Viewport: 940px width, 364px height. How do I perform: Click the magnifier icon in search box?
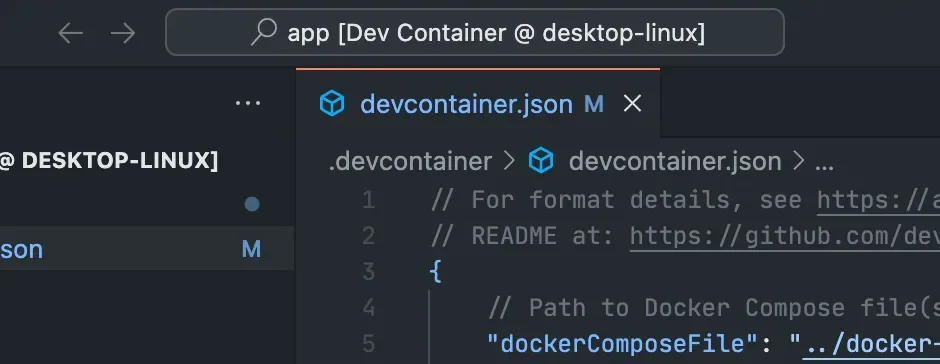point(263,32)
